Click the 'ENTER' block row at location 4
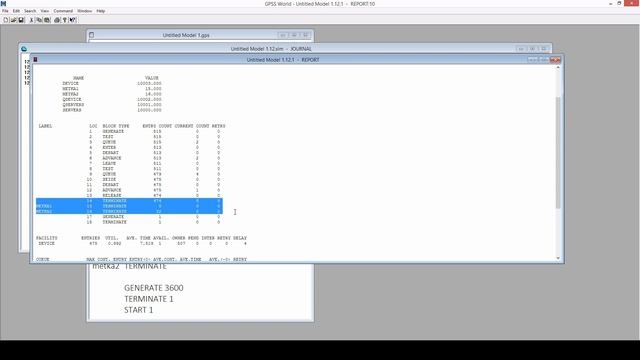 coord(155,147)
